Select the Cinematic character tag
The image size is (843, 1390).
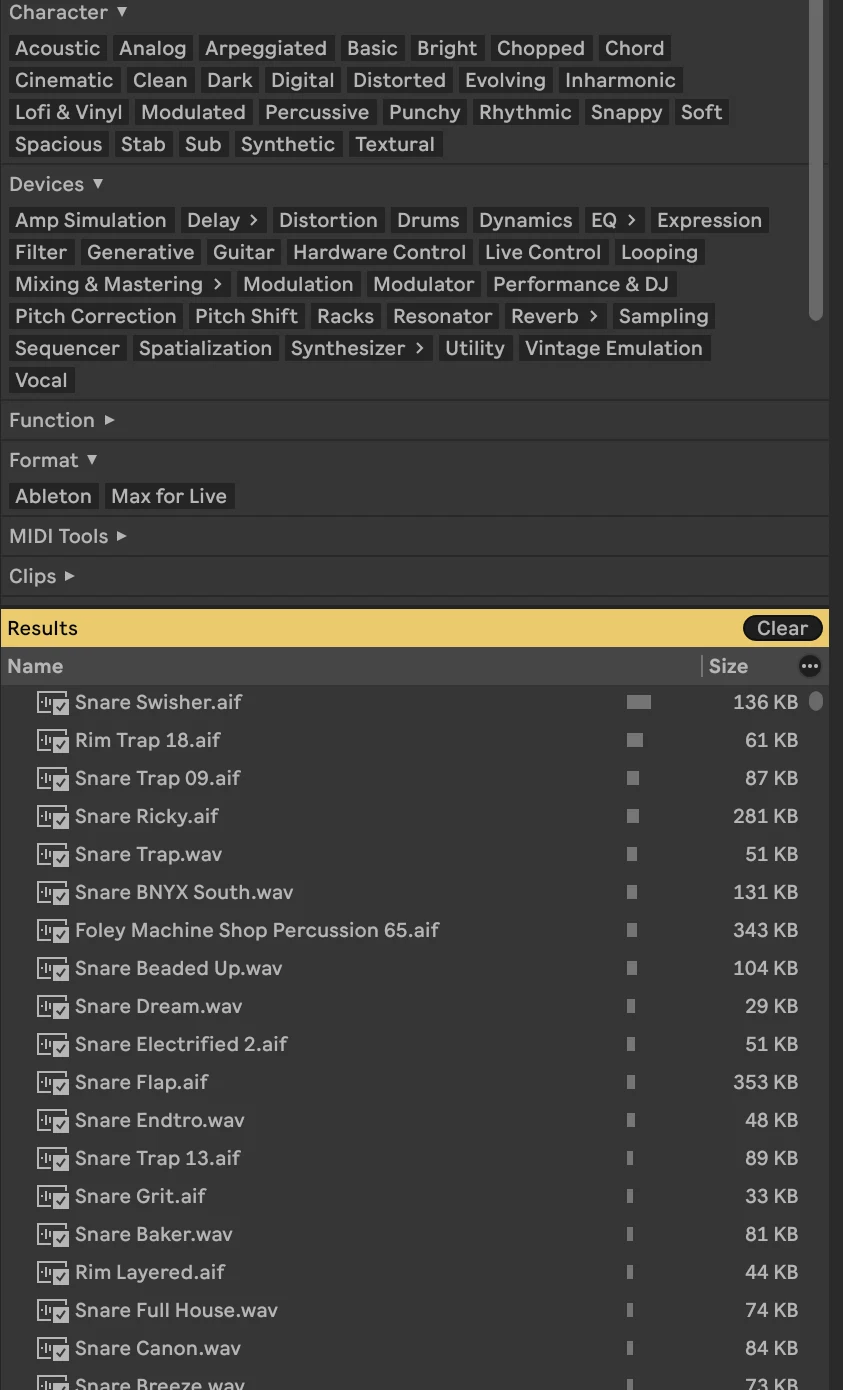(64, 80)
